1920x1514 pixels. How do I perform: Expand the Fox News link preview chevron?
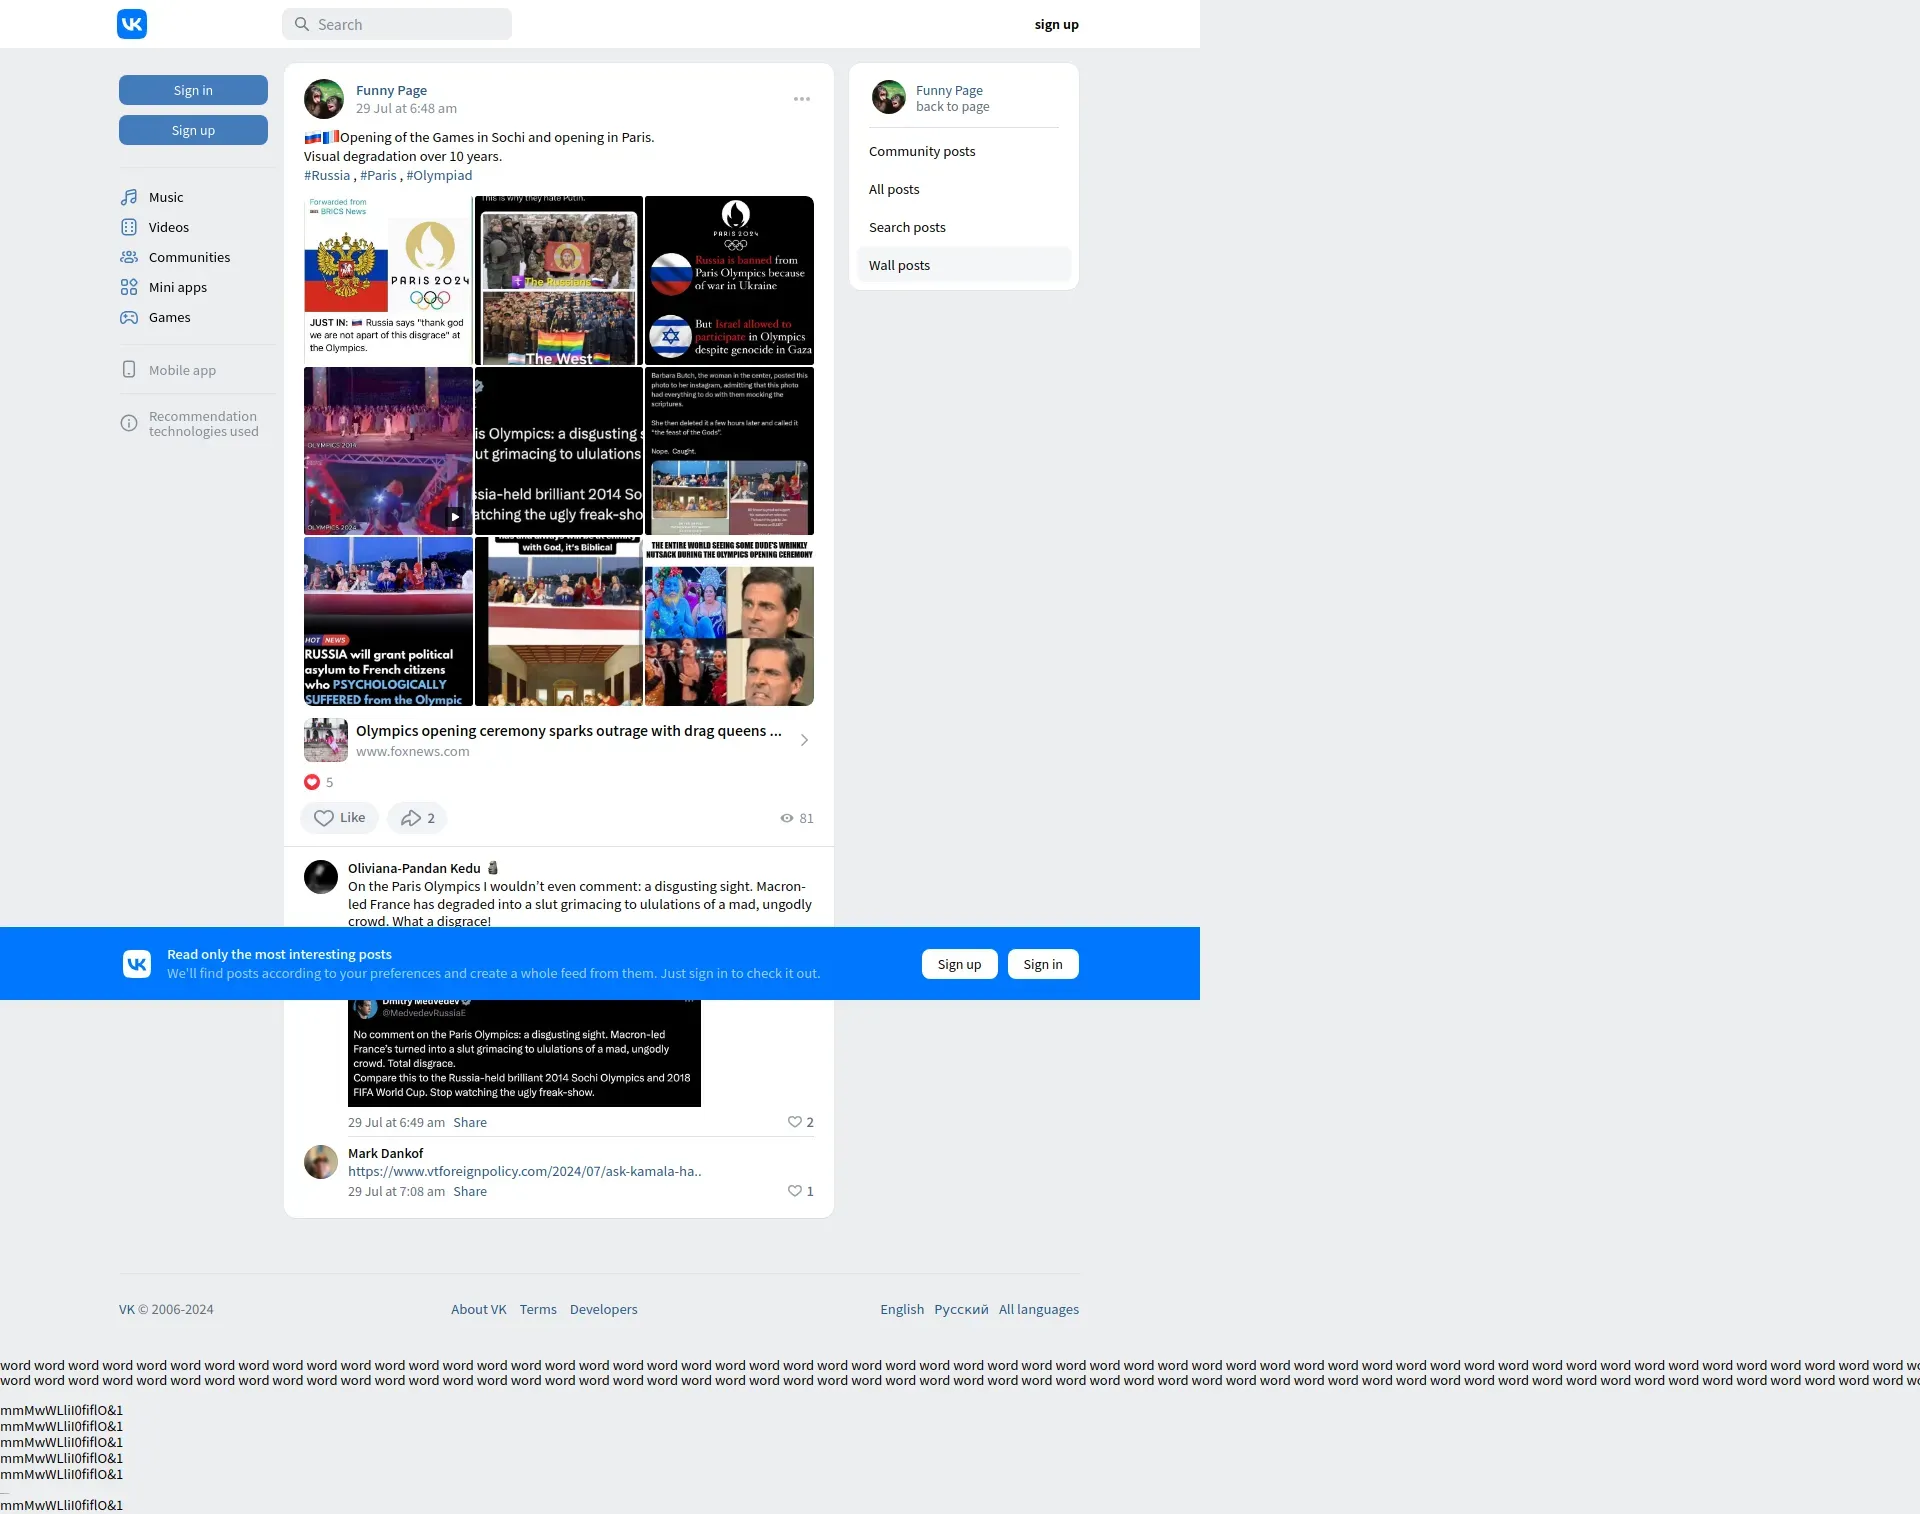[x=804, y=740]
